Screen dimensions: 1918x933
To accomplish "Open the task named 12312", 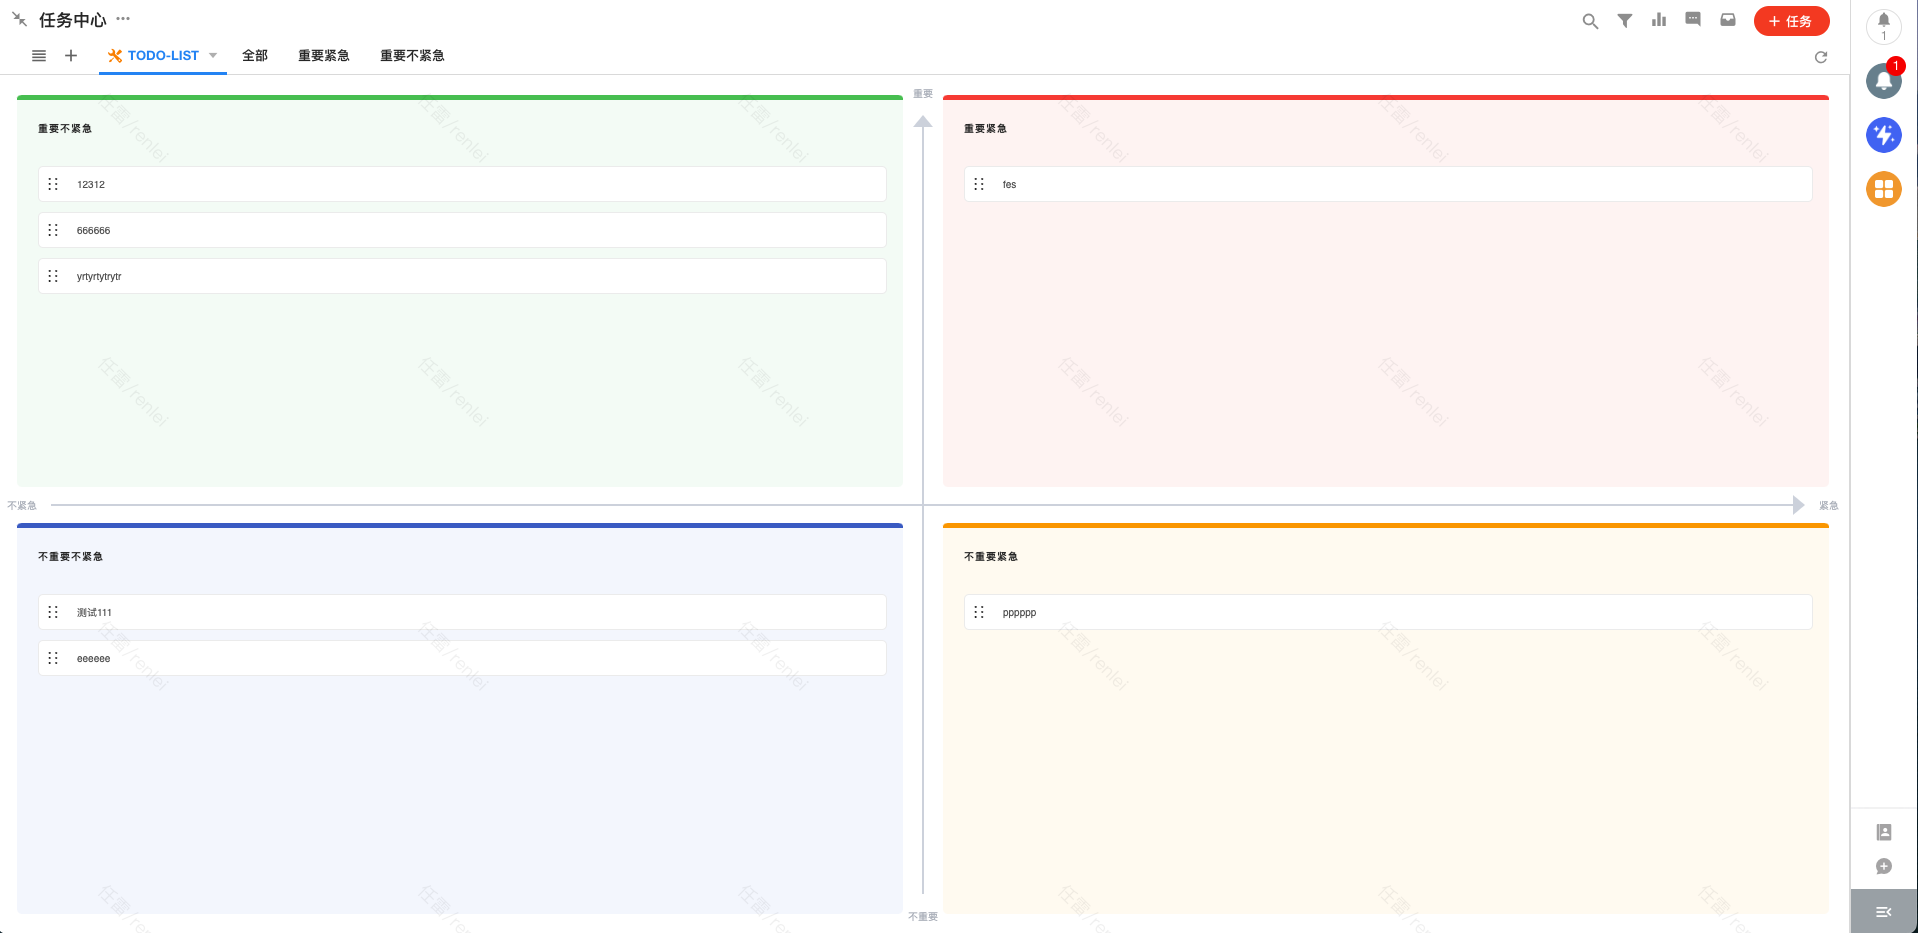I will click(462, 184).
